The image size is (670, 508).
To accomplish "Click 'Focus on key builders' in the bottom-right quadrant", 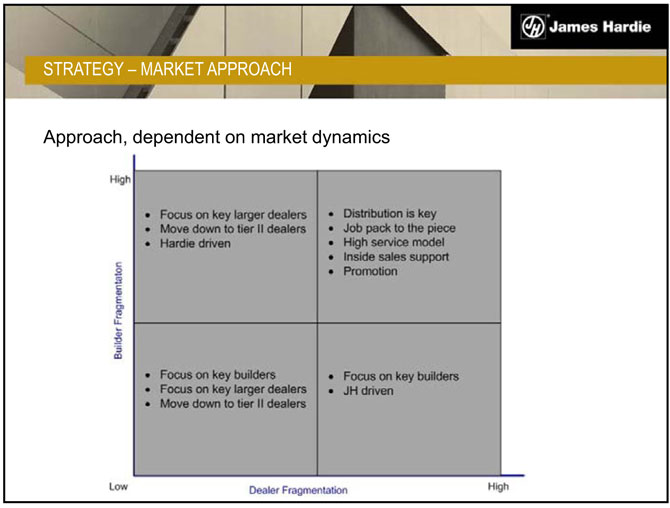I will click(401, 377).
